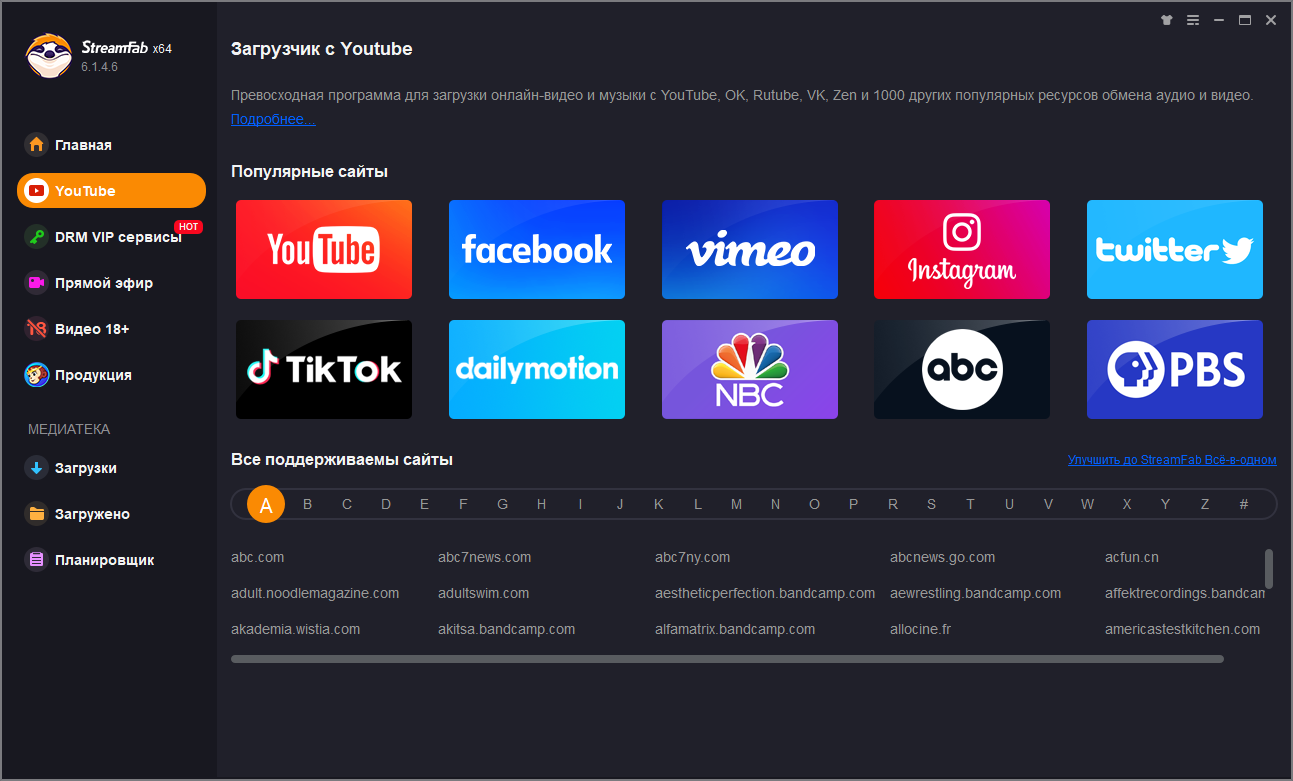Open the Twitter site tile

1175,250
